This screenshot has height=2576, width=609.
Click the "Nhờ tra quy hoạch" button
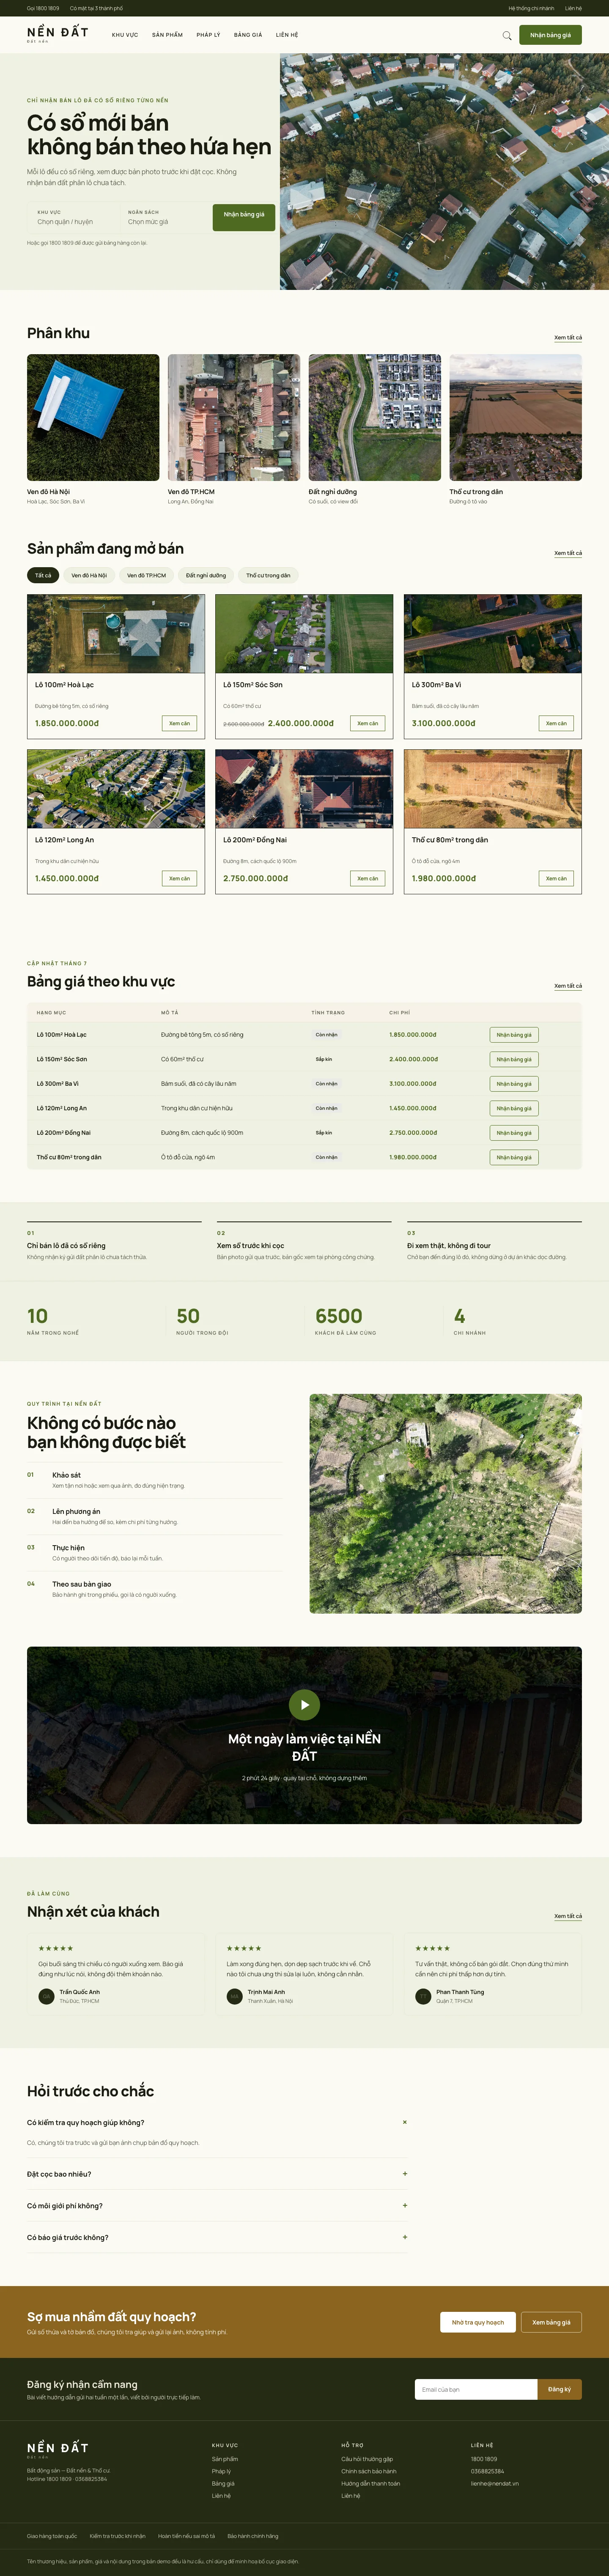coord(478,2322)
